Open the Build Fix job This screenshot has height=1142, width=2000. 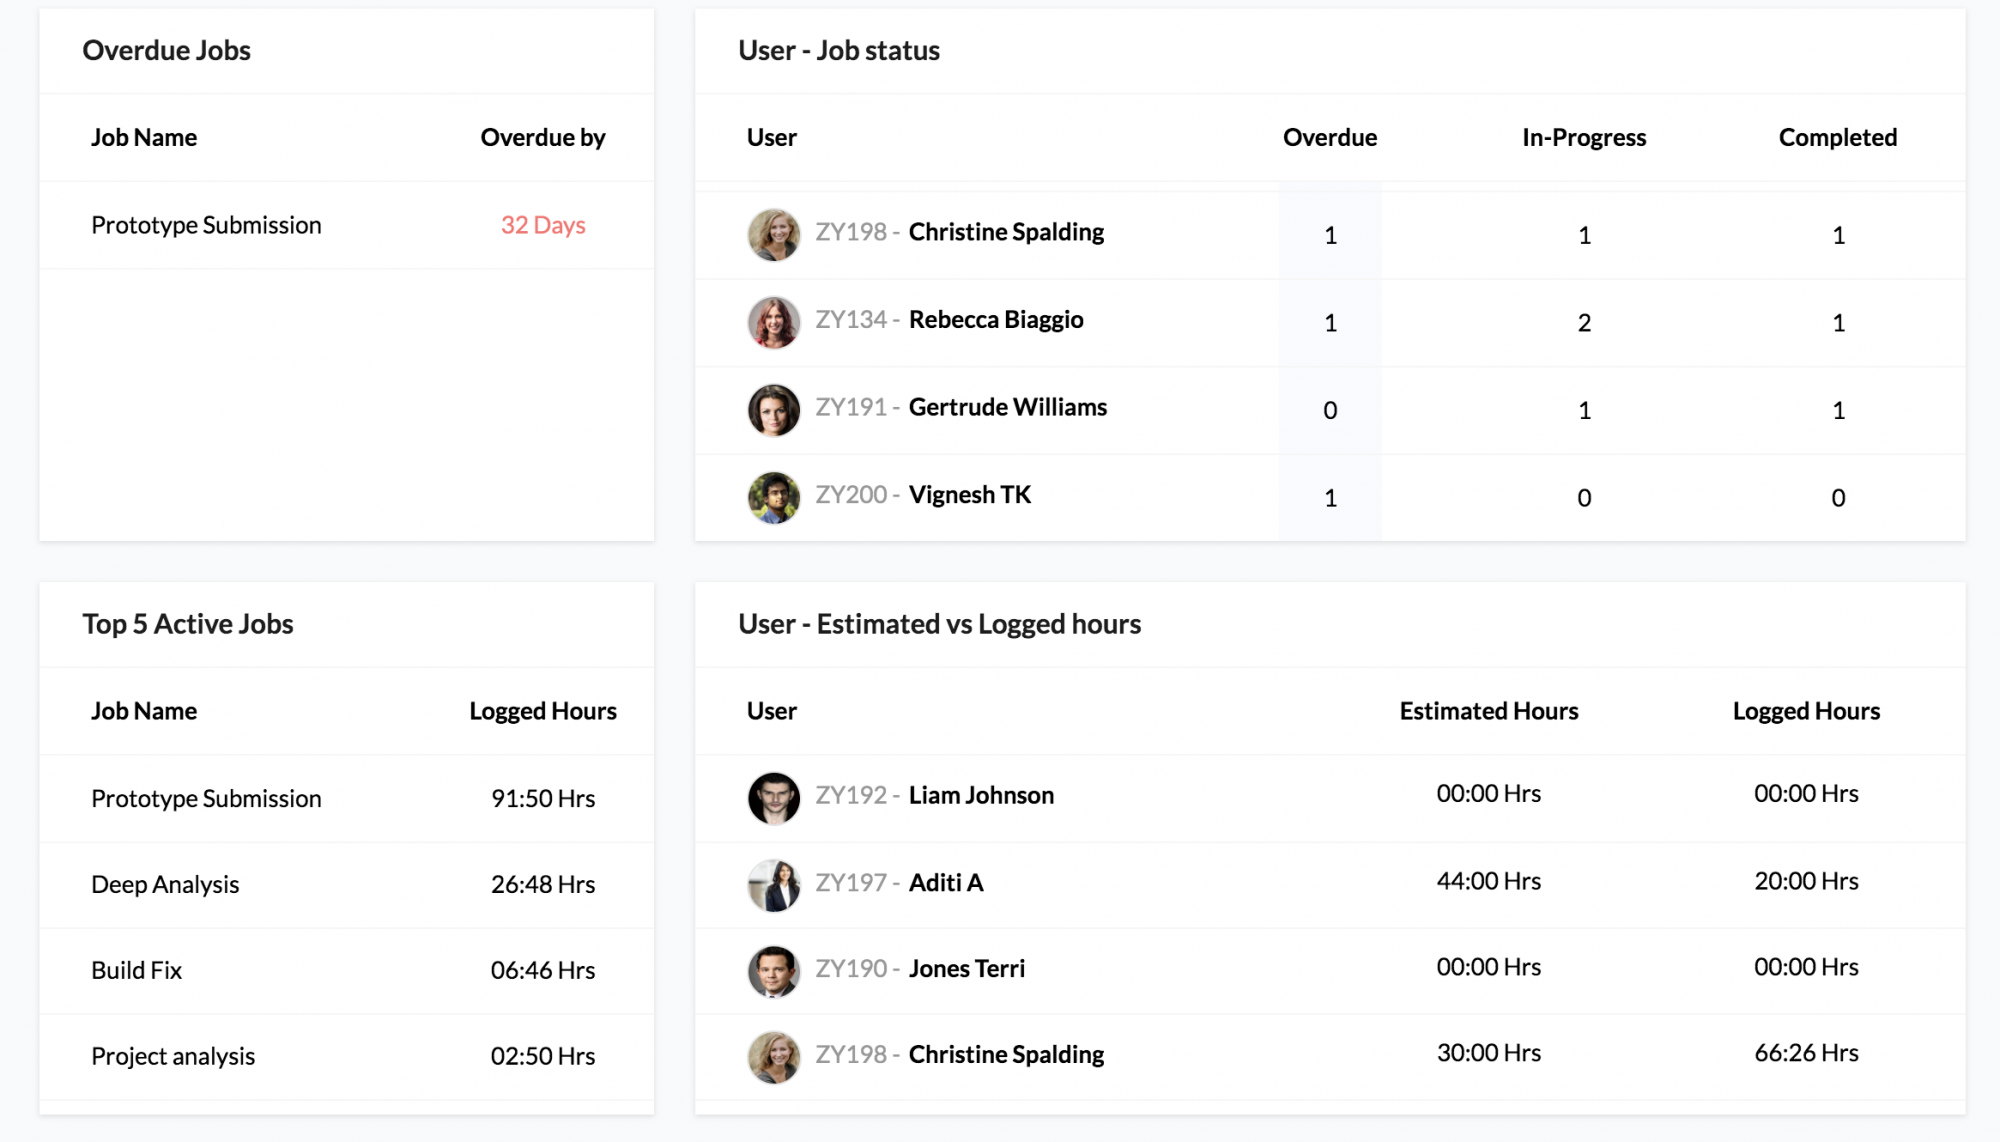click(137, 970)
